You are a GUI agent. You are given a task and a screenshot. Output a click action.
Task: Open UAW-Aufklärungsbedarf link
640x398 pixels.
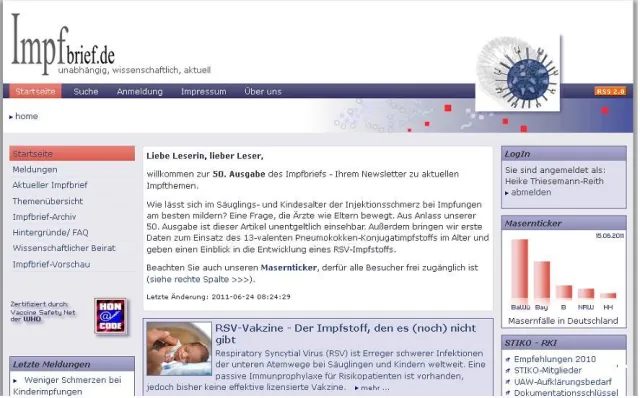562,382
